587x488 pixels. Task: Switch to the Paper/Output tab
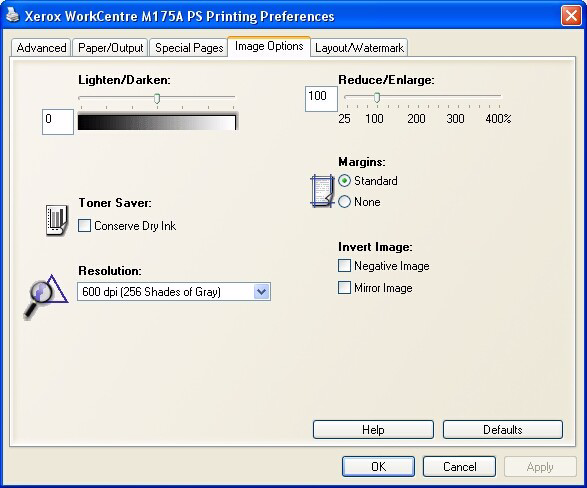pyautogui.click(x=110, y=48)
